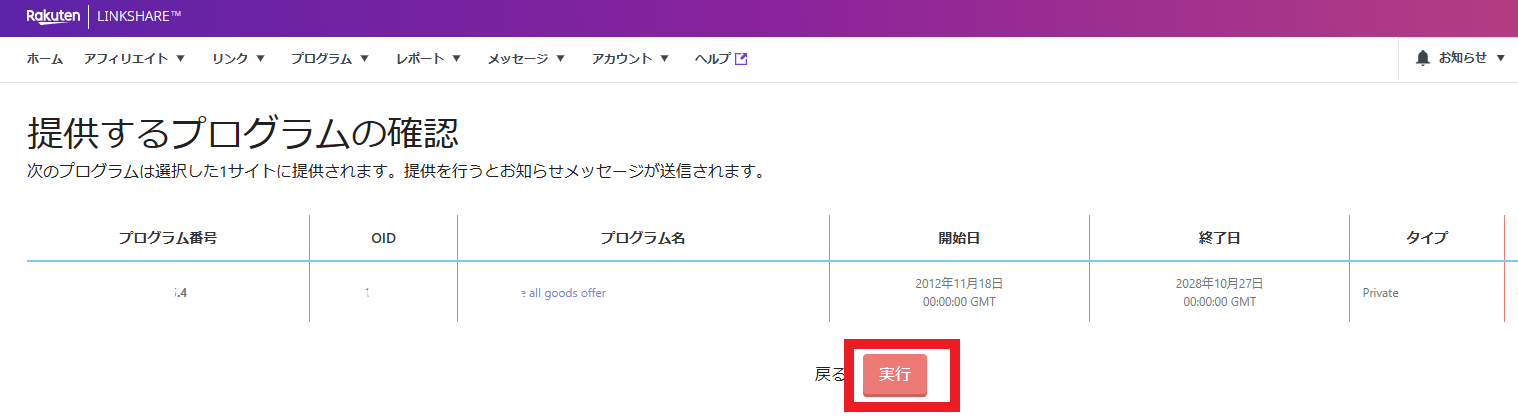
Task: Click the Rakuten logo
Action: click(53, 16)
